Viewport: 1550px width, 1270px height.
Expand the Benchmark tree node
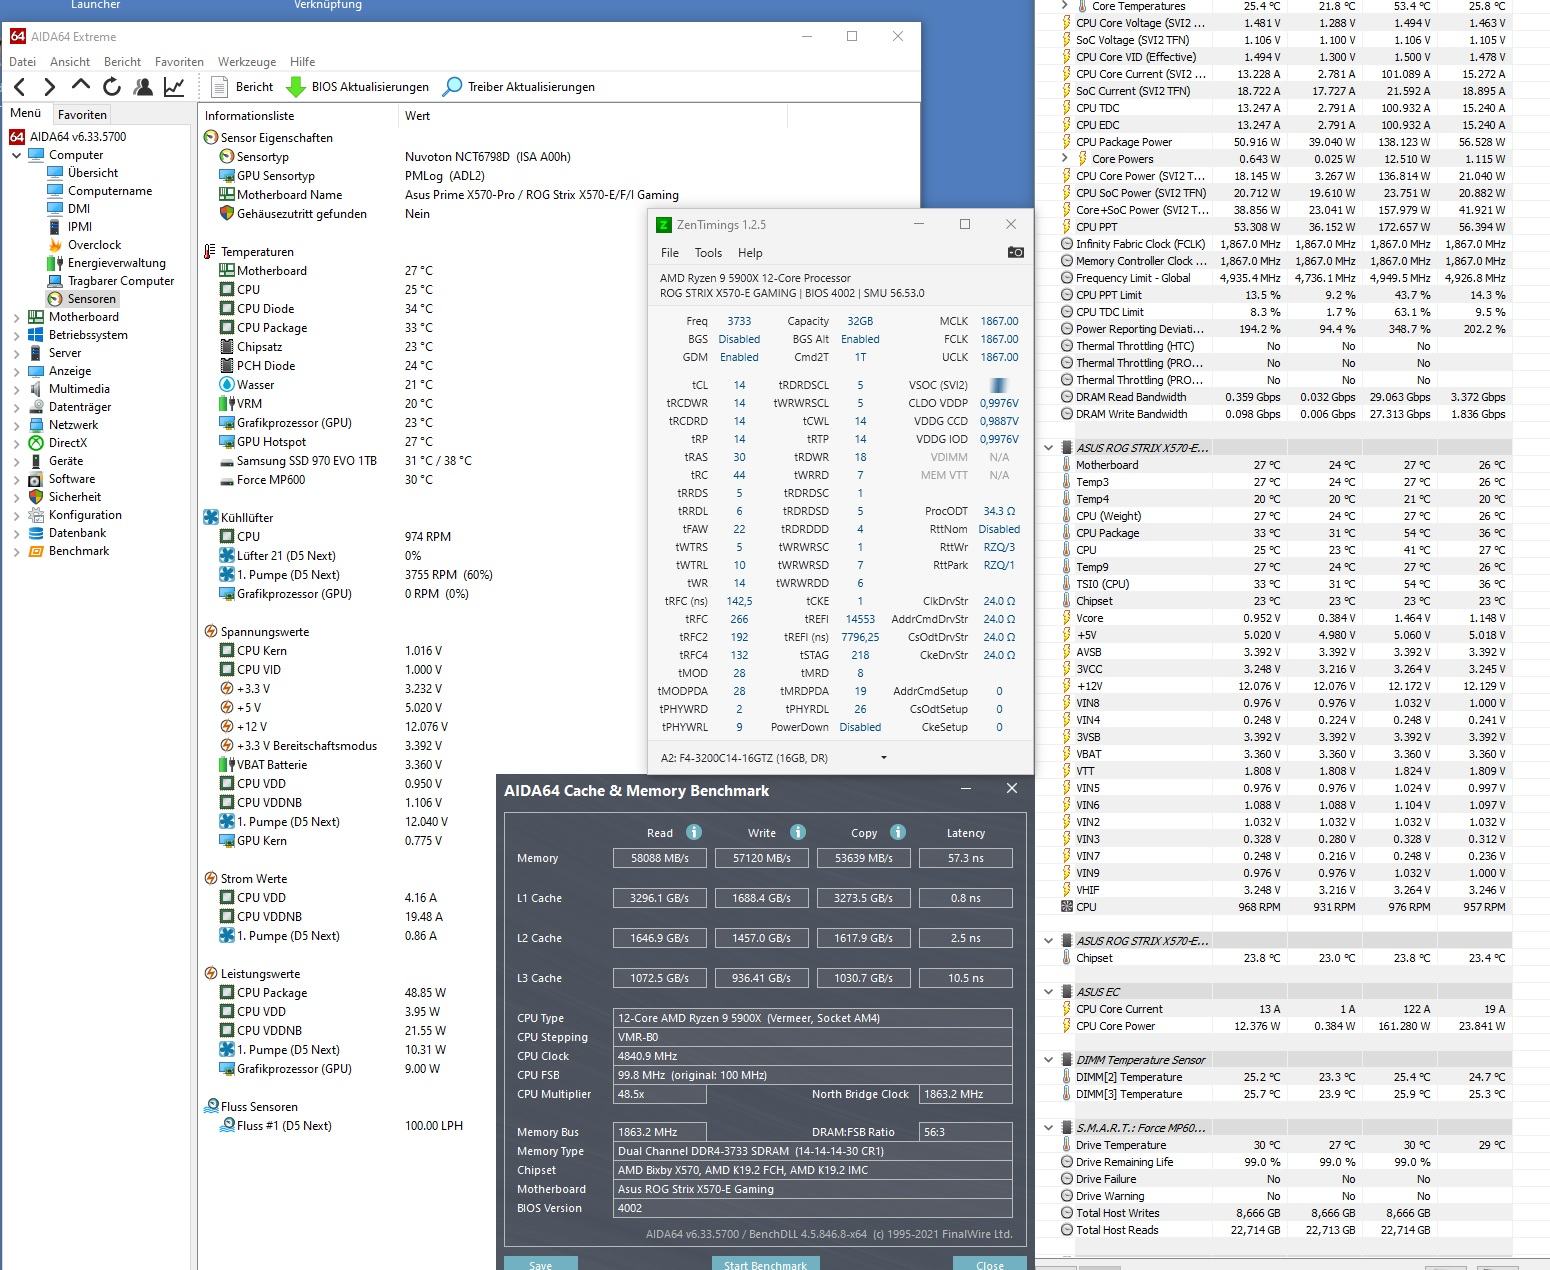click(x=16, y=551)
